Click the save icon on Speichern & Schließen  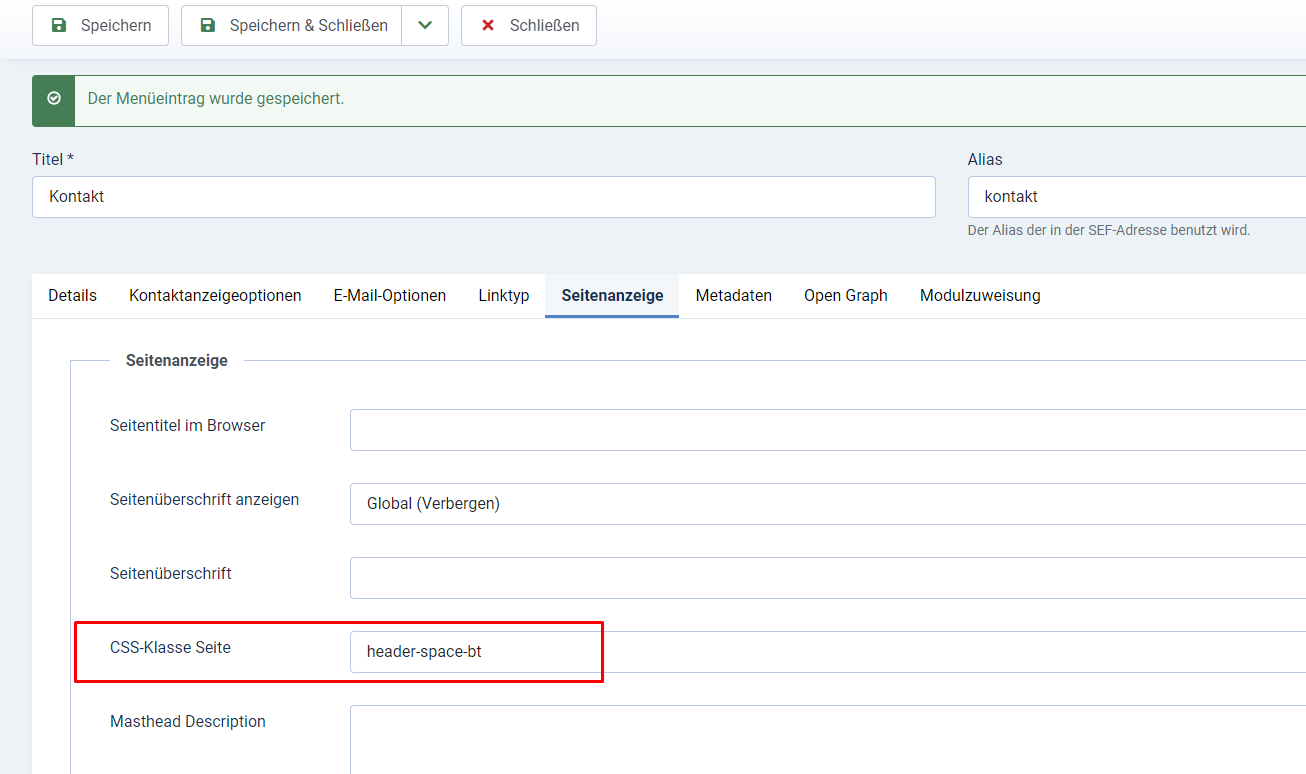click(x=208, y=25)
